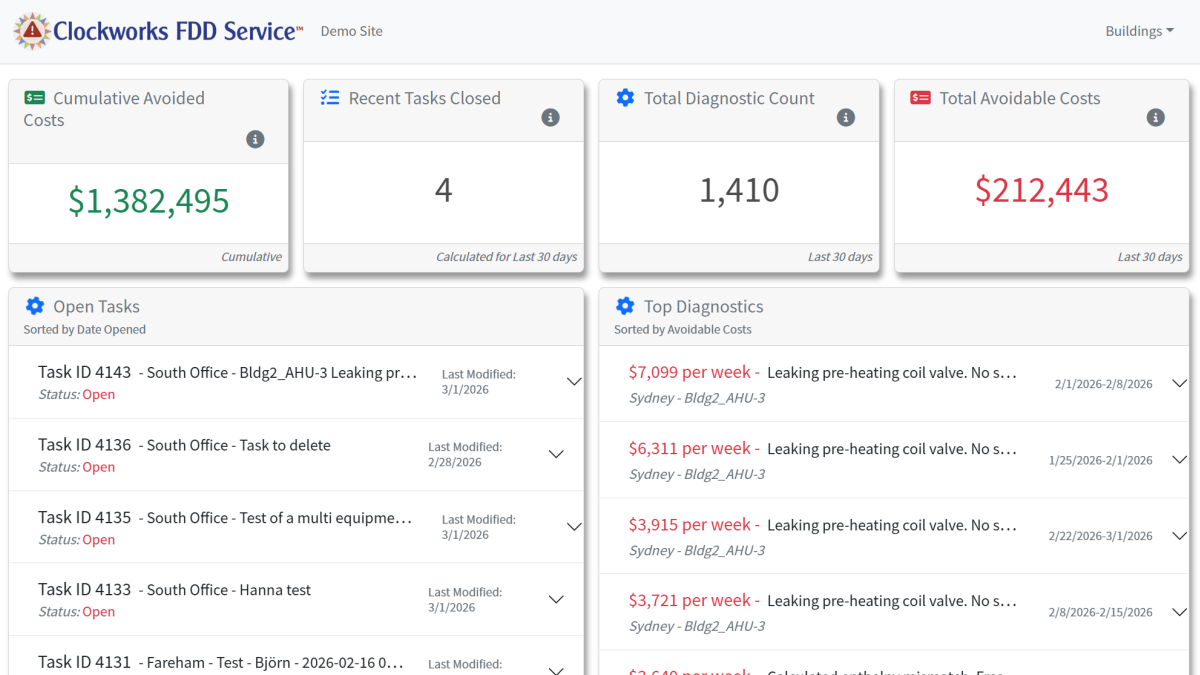Click the $1,382,495 cumulative cost value

click(148, 201)
